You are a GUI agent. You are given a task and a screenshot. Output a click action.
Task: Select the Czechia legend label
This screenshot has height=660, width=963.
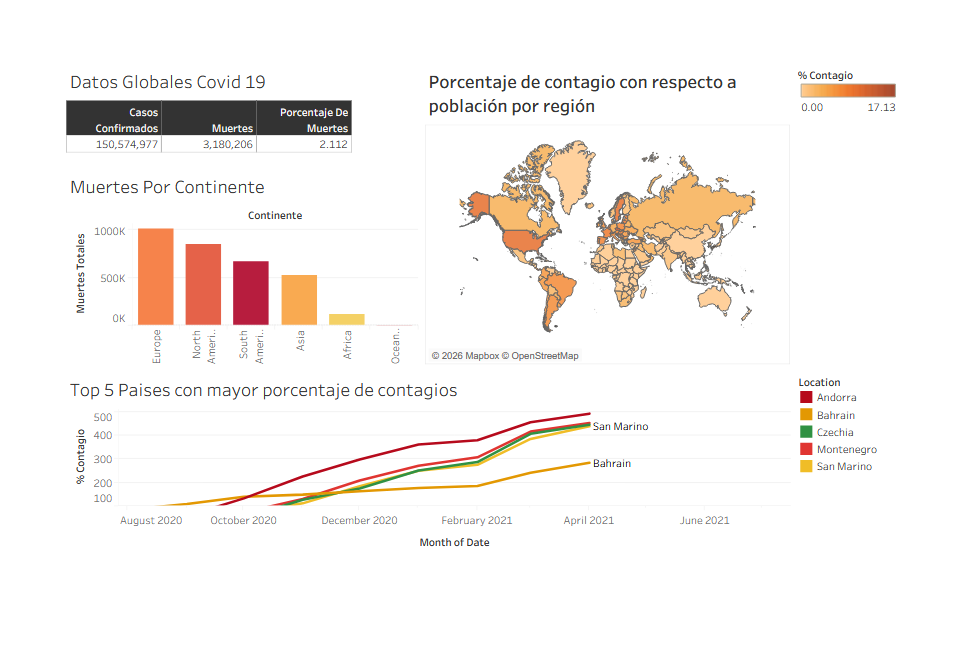tap(835, 432)
